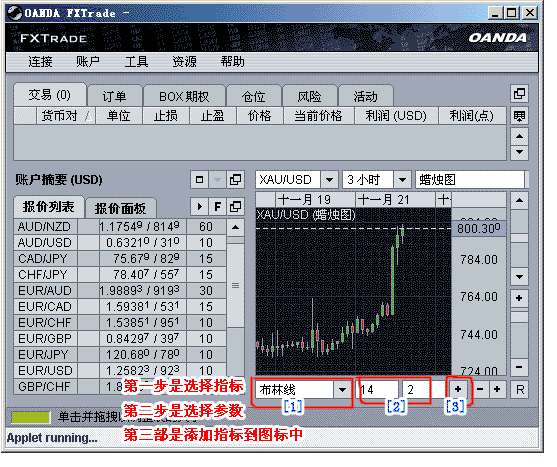Click the indicator deviation field showing 2
Image resolution: width=557 pixels, height=467 pixels.
pyautogui.click(x=416, y=390)
